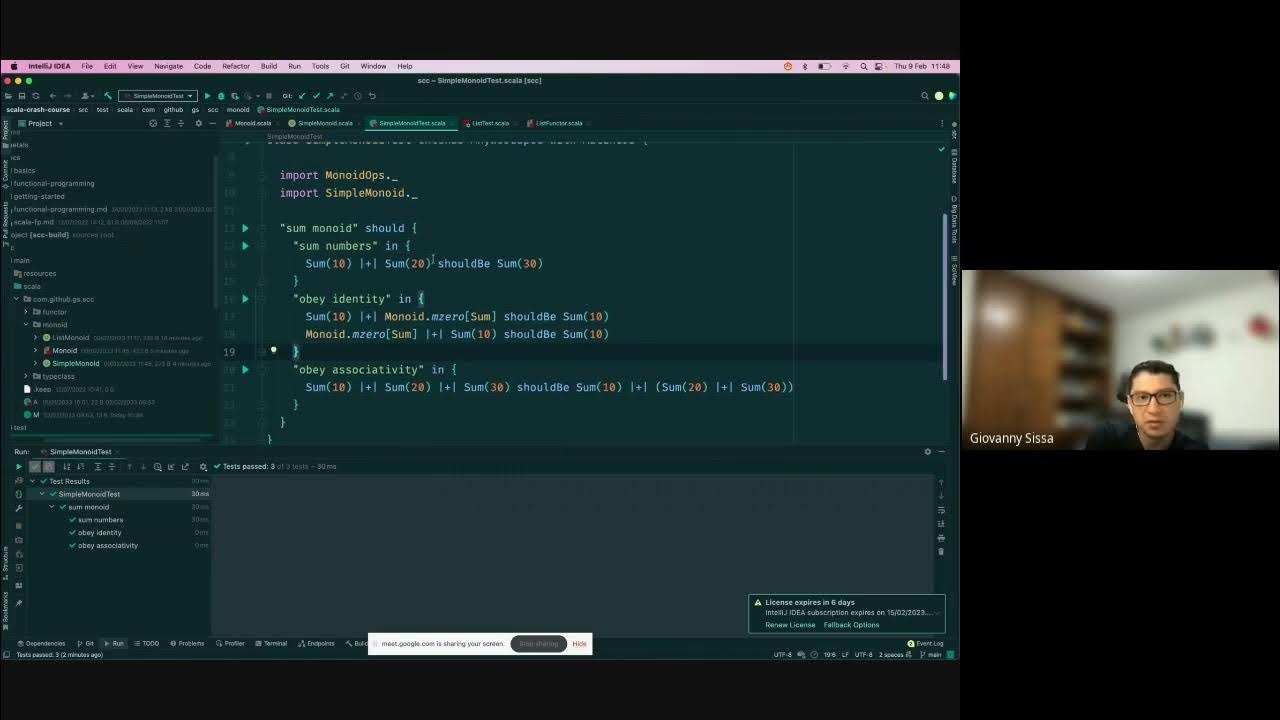Viewport: 1280px width, 720px height.
Task: Hide the screen sharing notification
Action: click(578, 644)
